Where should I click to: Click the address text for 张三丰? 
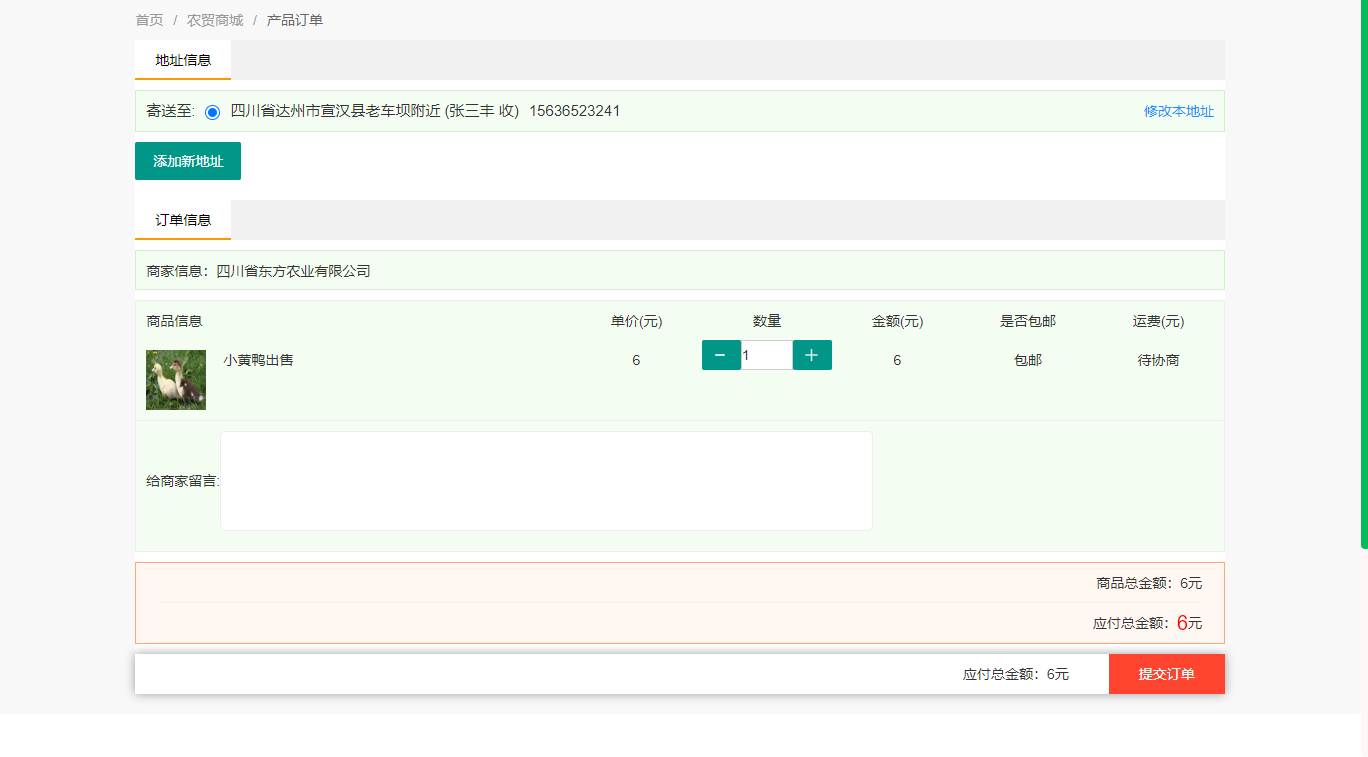click(375, 111)
